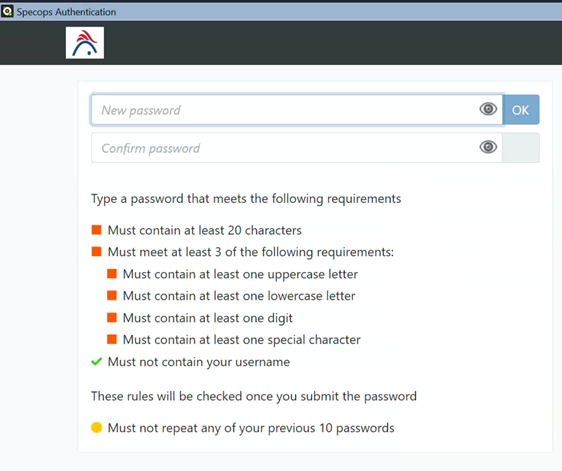
Task: Click the orange indicator for digit rule
Action: (x=112, y=318)
